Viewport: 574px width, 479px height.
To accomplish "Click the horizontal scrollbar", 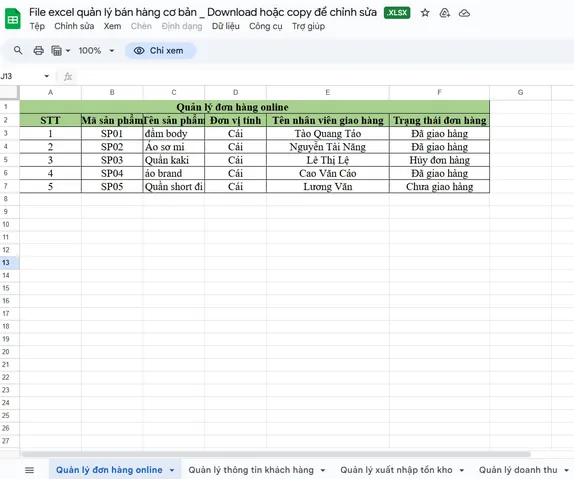I will point(276,454).
